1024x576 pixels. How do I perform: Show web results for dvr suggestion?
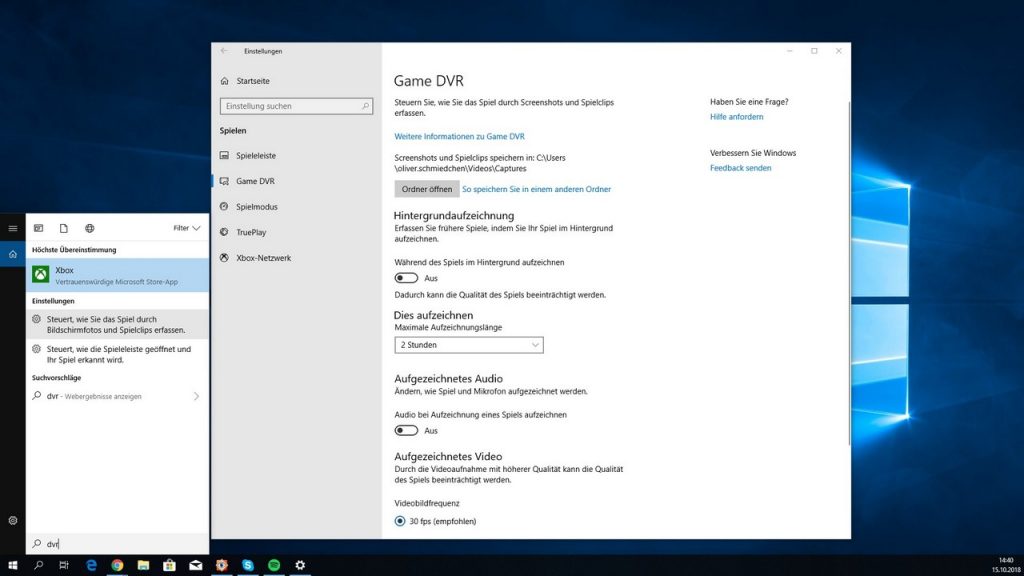point(118,396)
